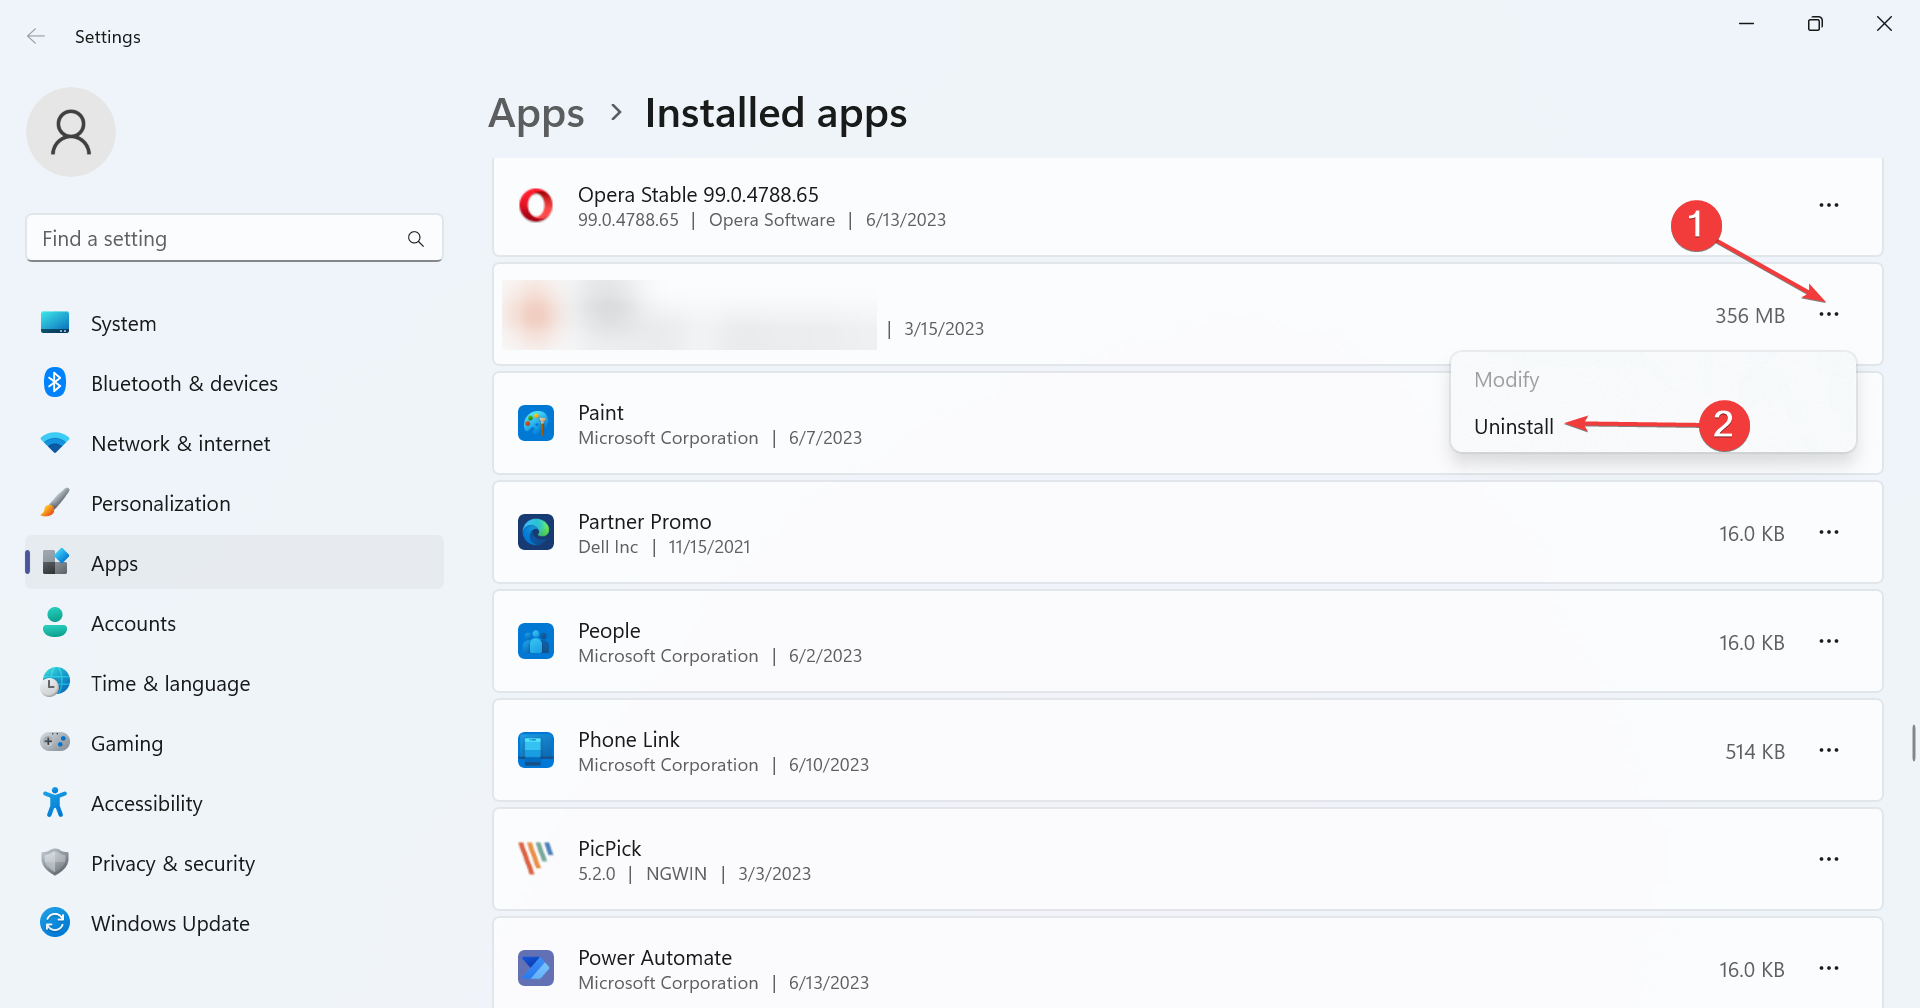Click the Privacy & security shield icon
The height and width of the screenshot is (1008, 1920).
[x=55, y=862]
